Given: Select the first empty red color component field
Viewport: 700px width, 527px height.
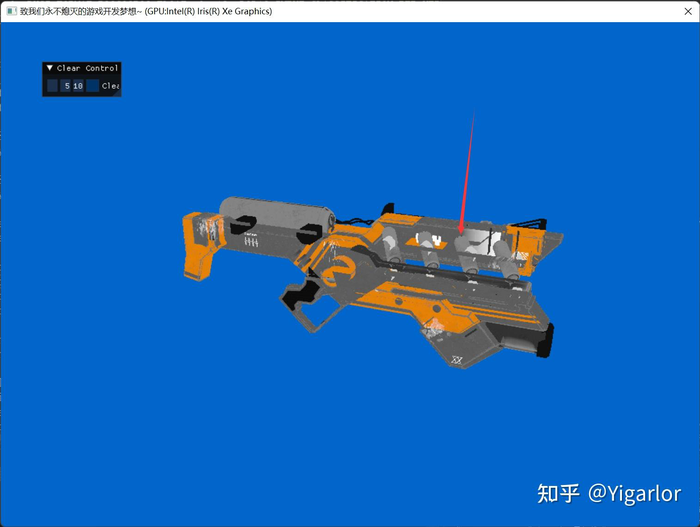Looking at the screenshot, I should pos(53,86).
